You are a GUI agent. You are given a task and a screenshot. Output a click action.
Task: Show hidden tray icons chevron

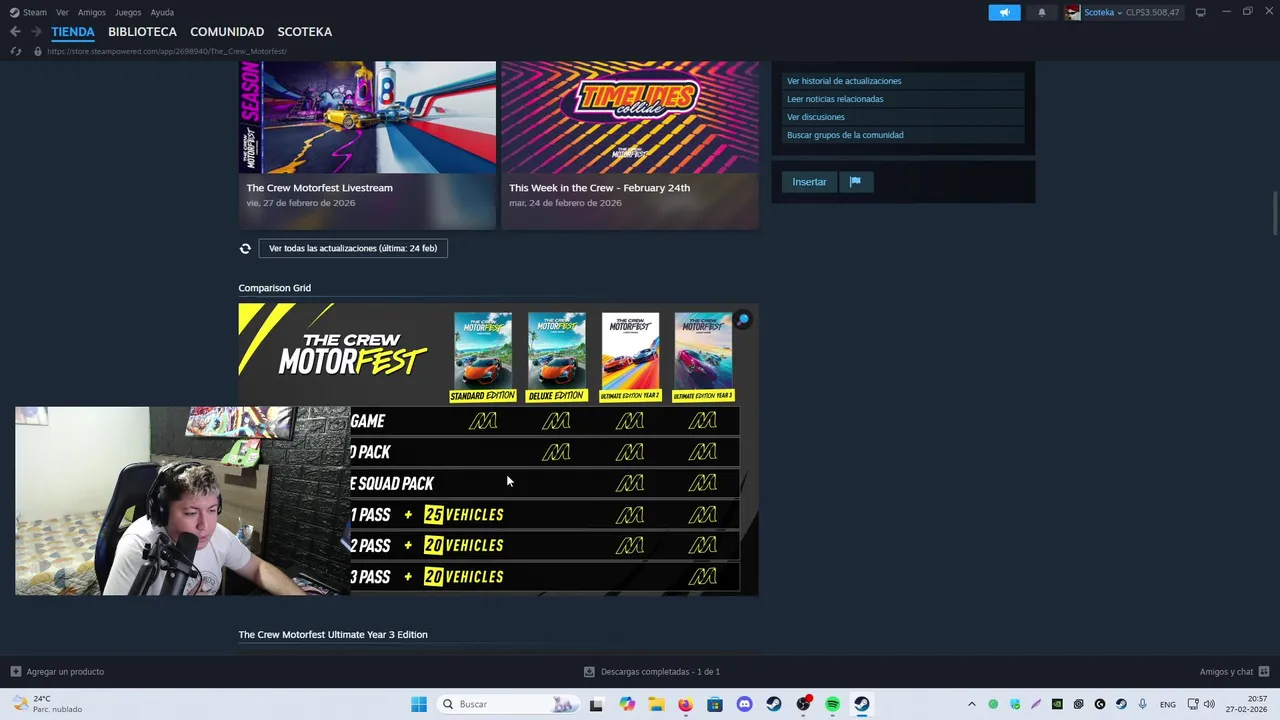coord(971,704)
